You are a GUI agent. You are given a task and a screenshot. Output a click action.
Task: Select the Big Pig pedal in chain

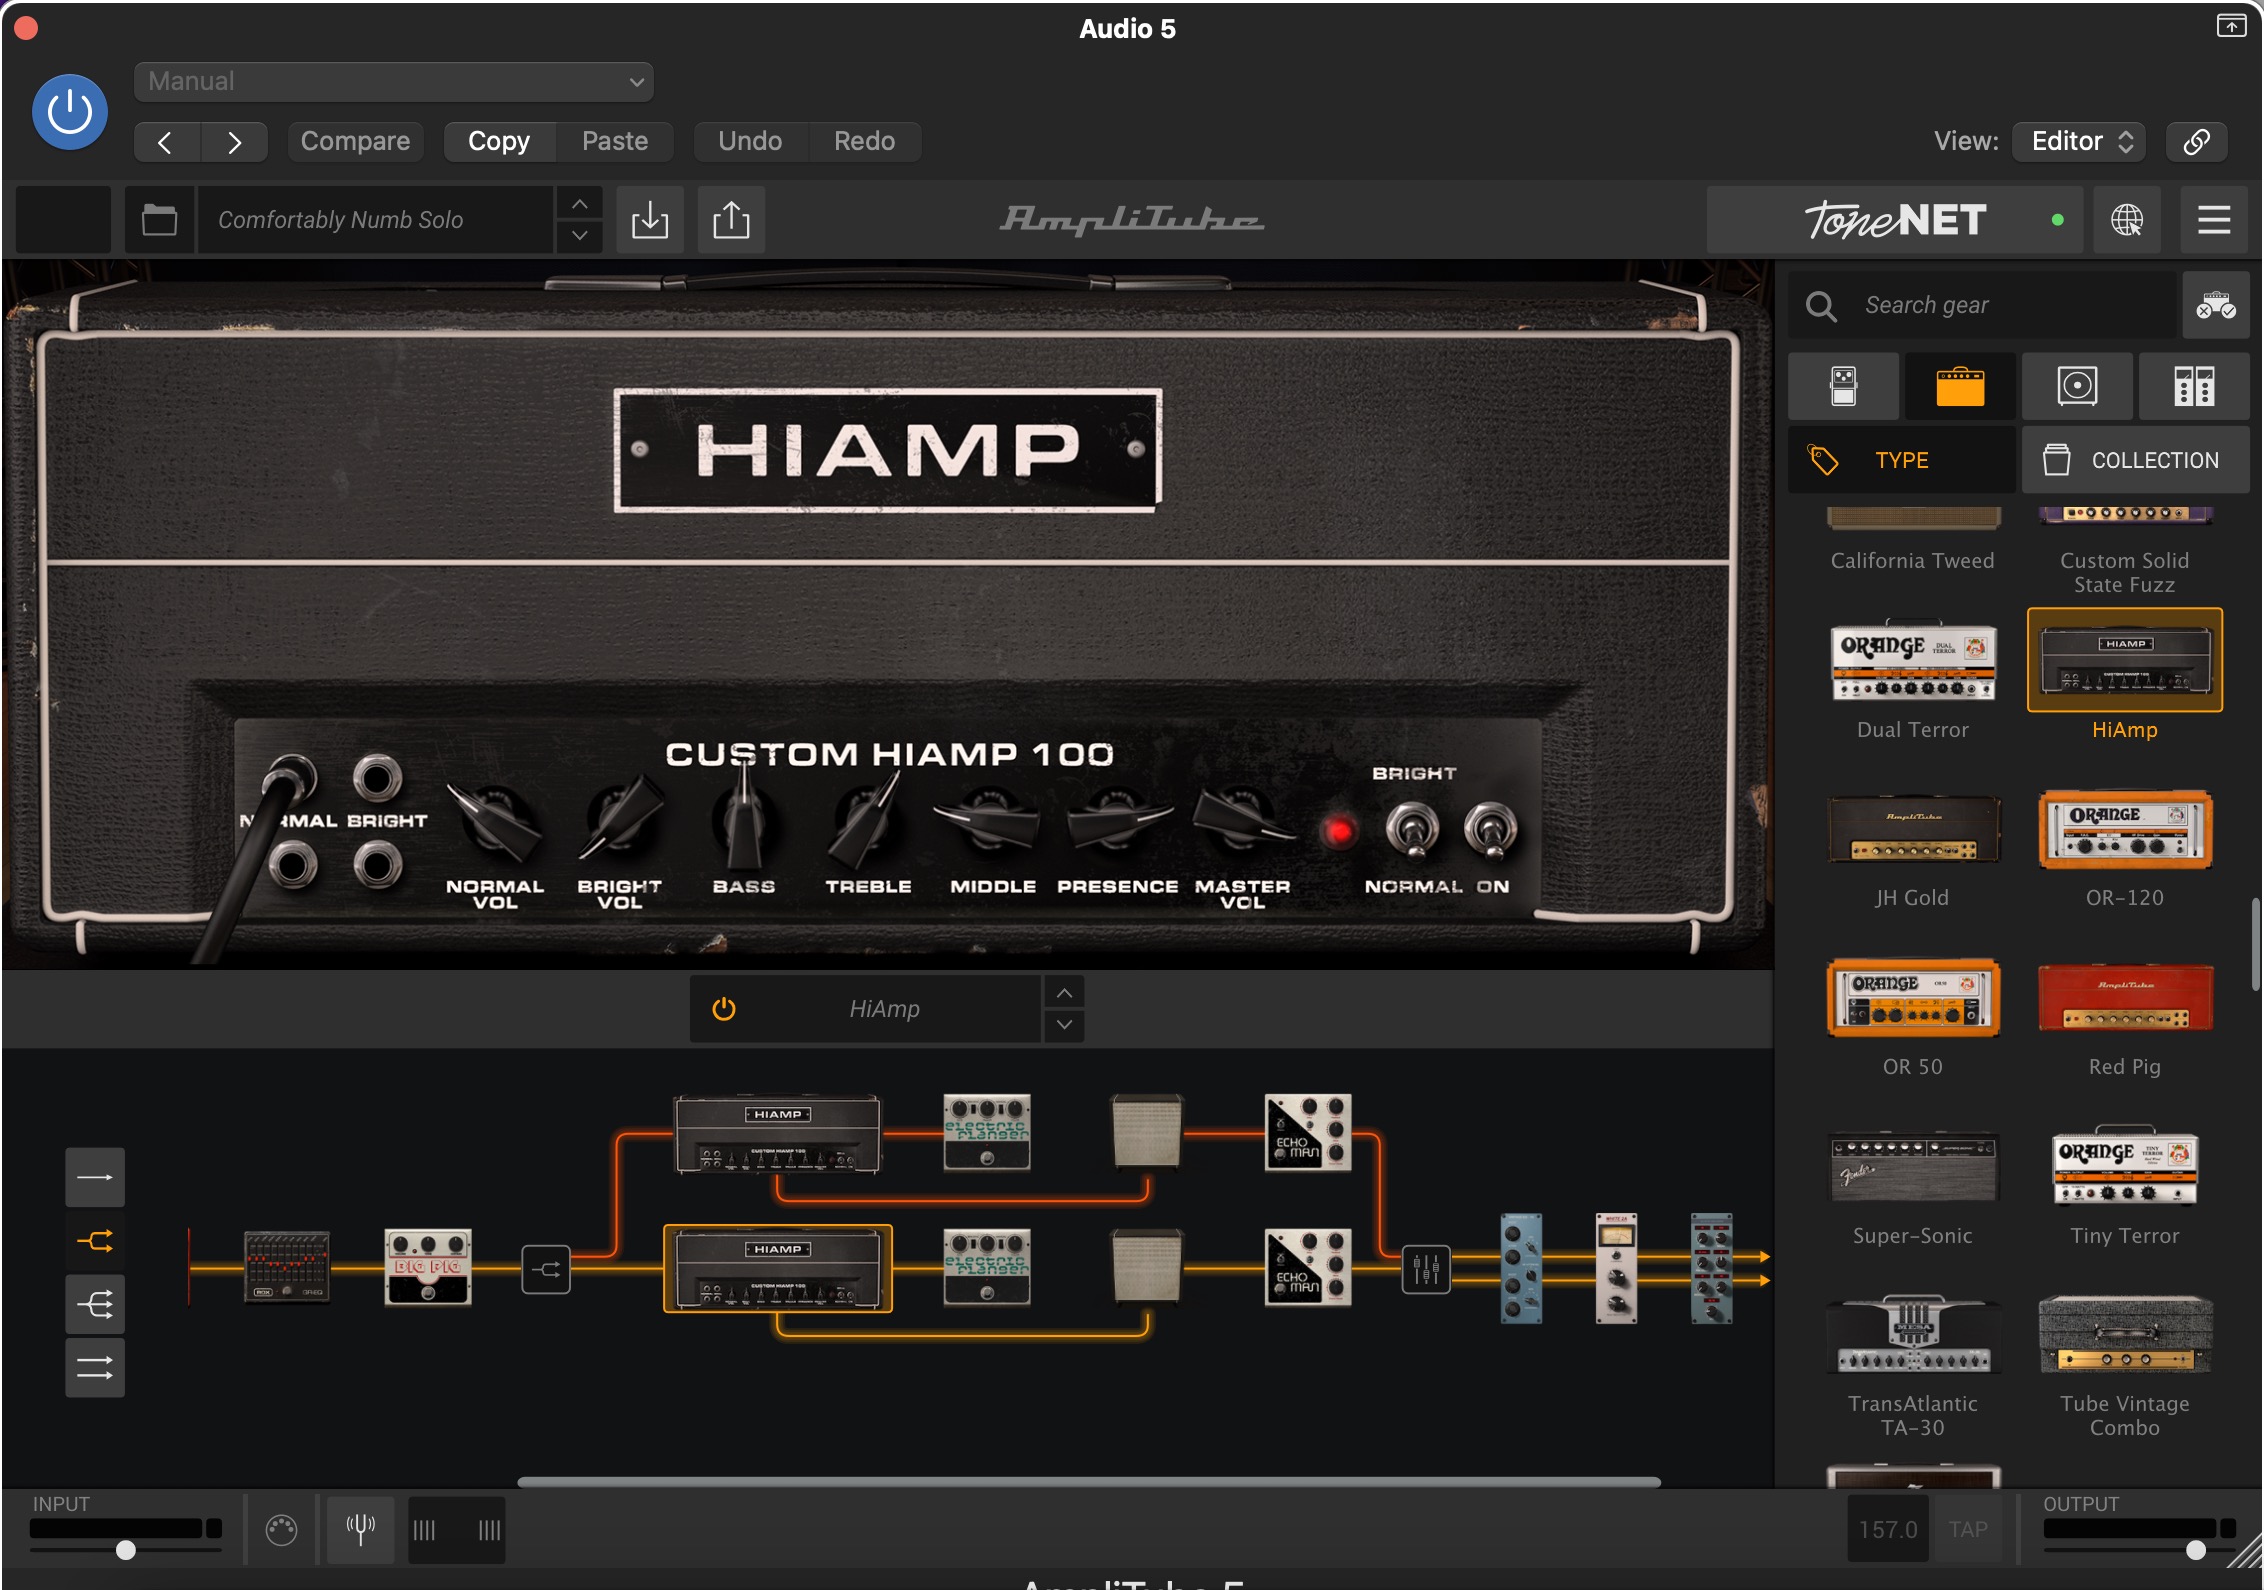428,1267
